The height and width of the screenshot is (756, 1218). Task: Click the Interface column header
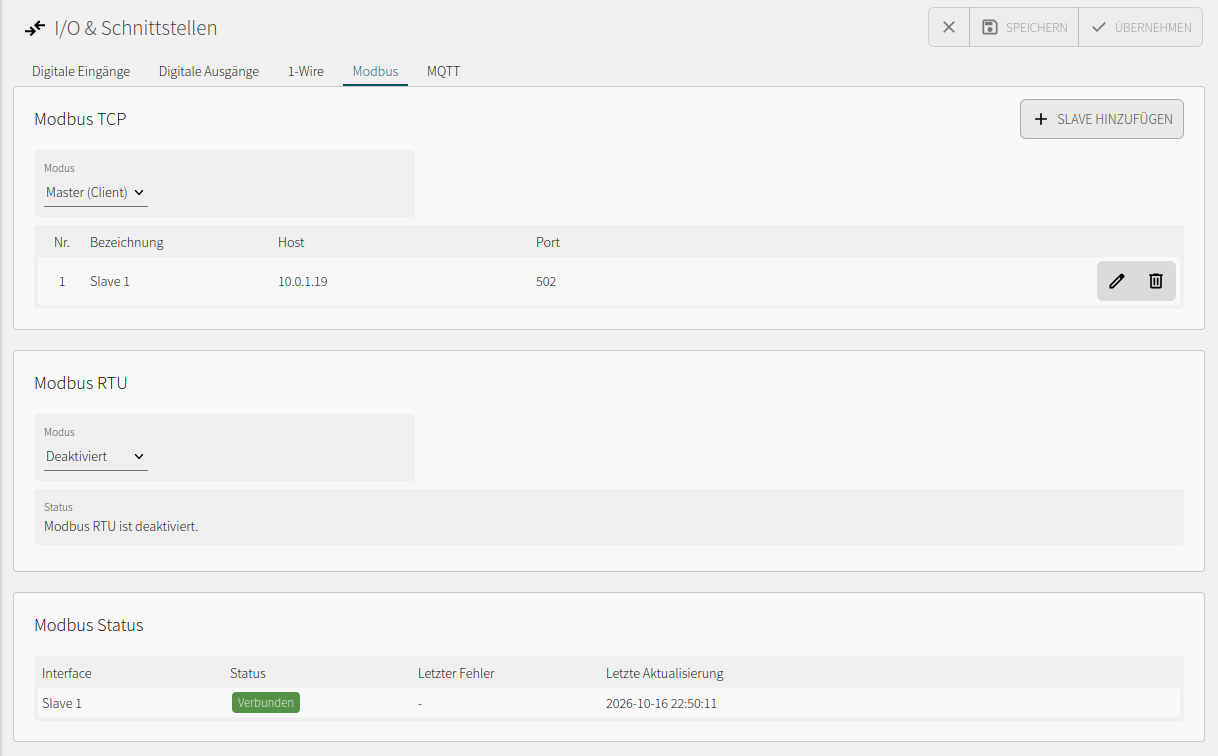click(67, 673)
